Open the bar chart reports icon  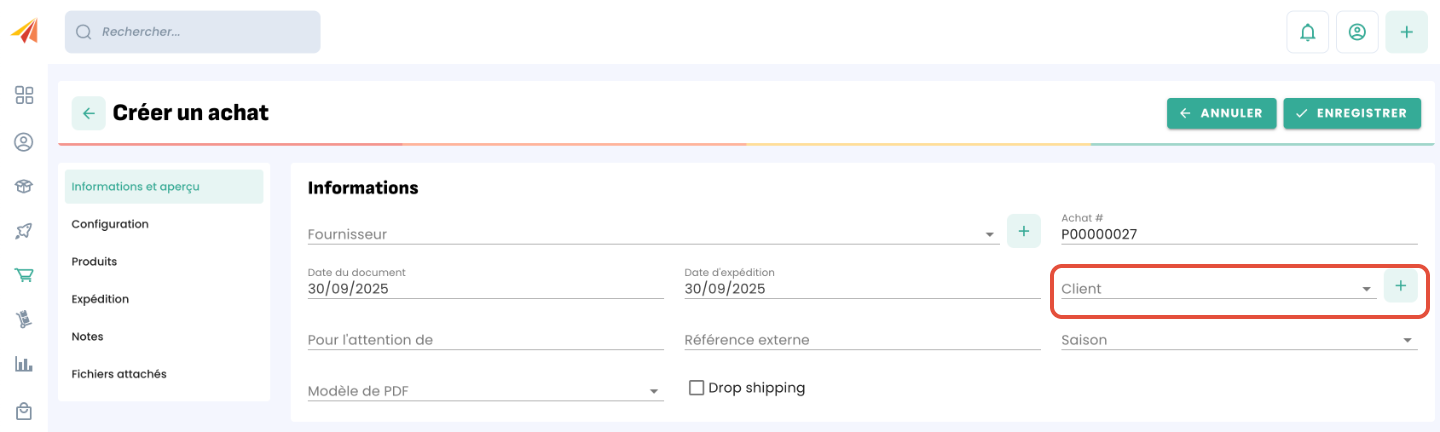point(24,364)
